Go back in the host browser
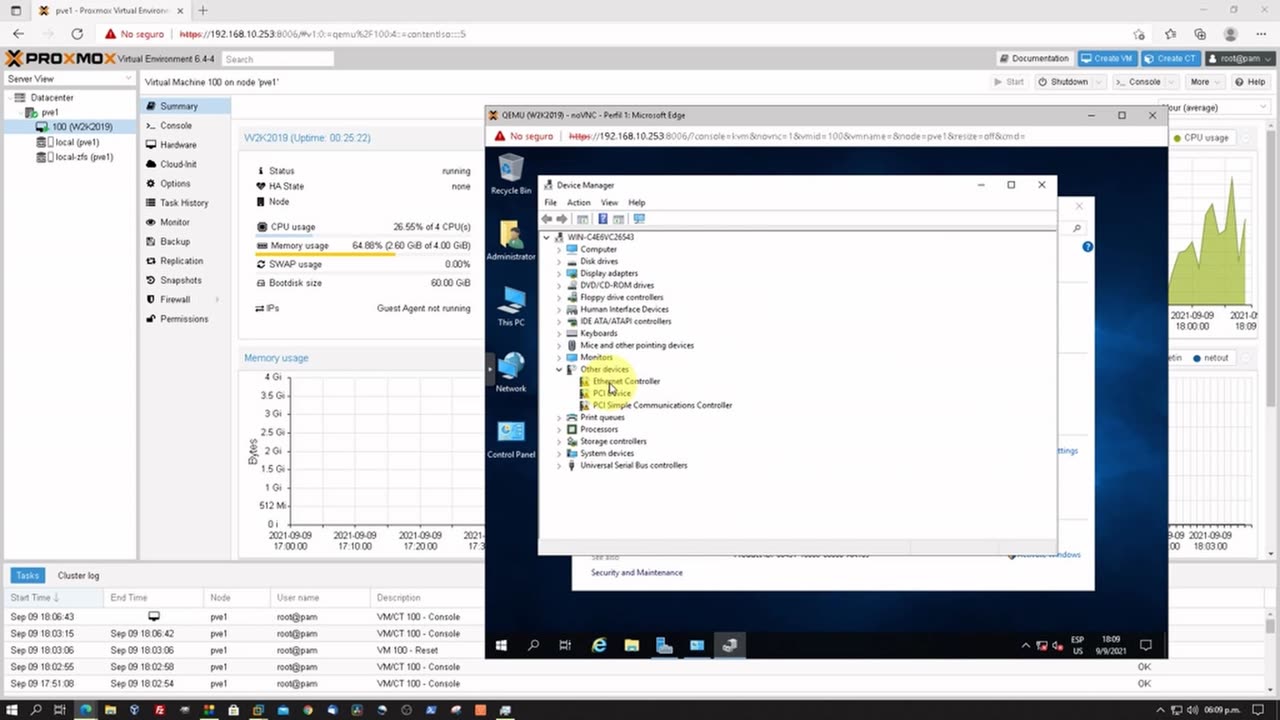Viewport: 1280px width, 720px height. [x=19, y=34]
